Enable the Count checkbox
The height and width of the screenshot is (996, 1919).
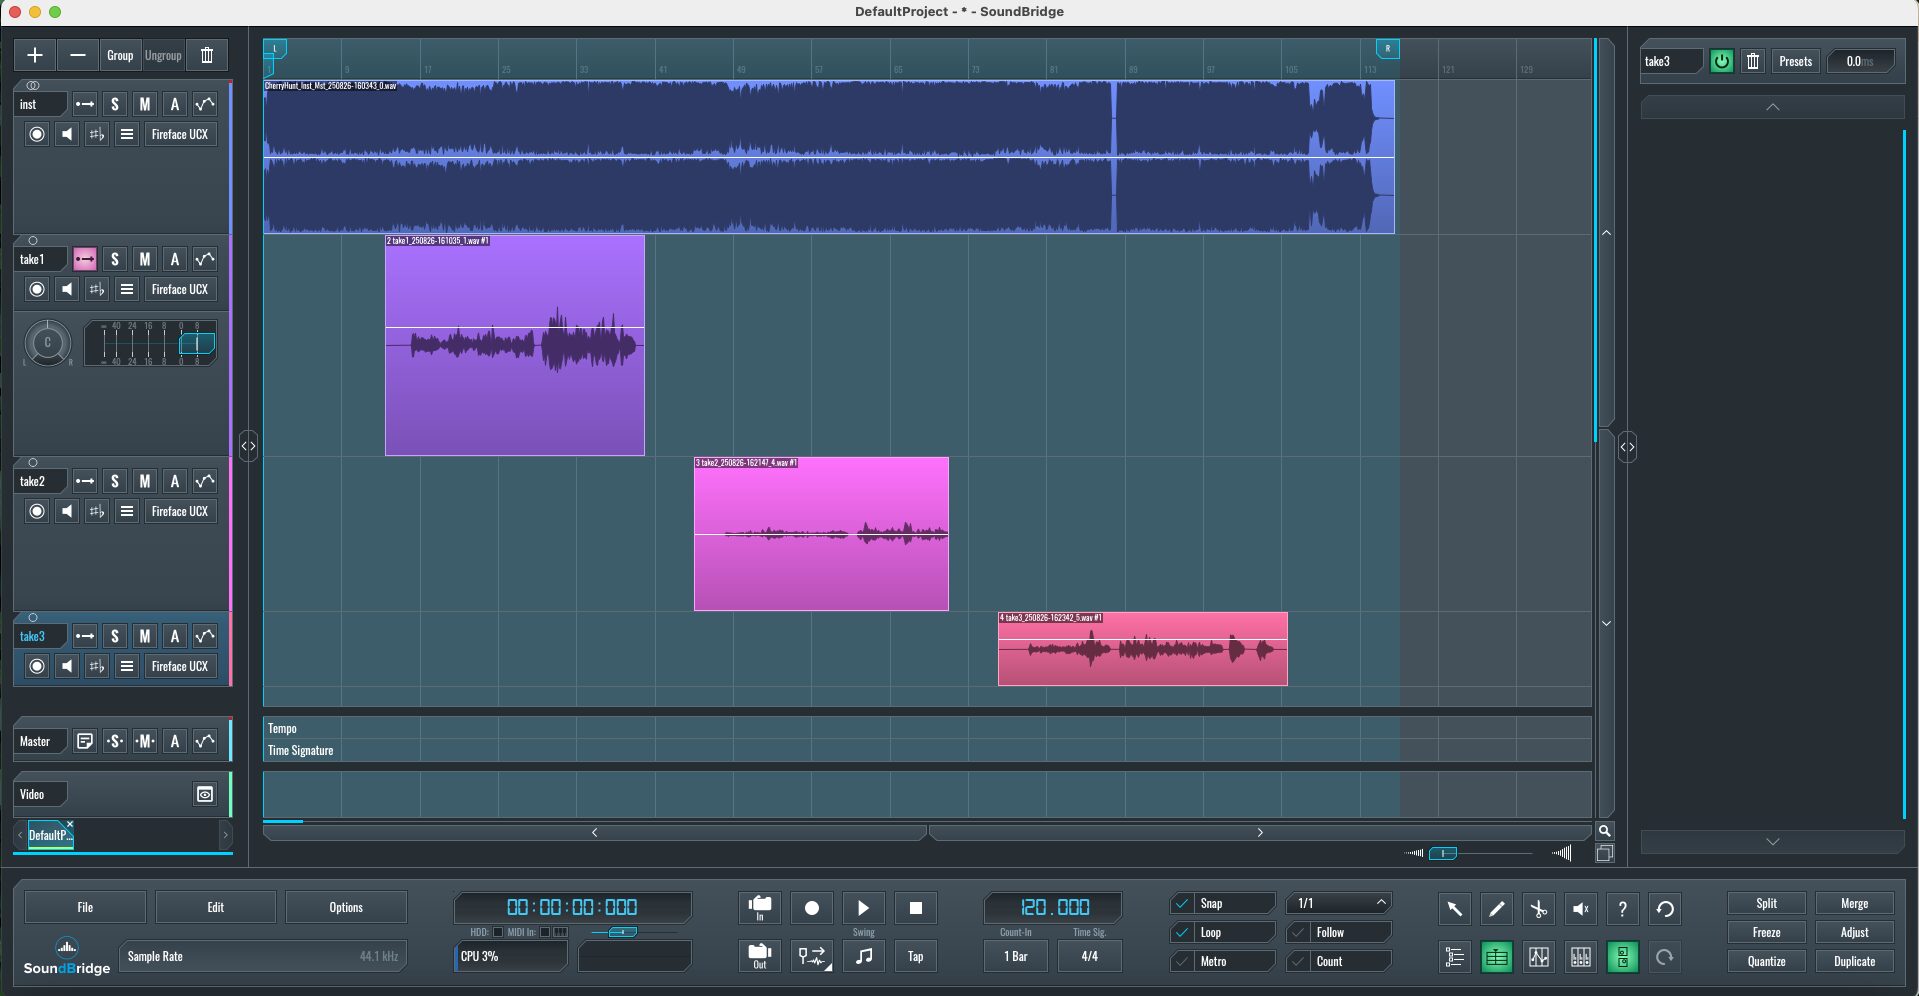click(x=1298, y=961)
